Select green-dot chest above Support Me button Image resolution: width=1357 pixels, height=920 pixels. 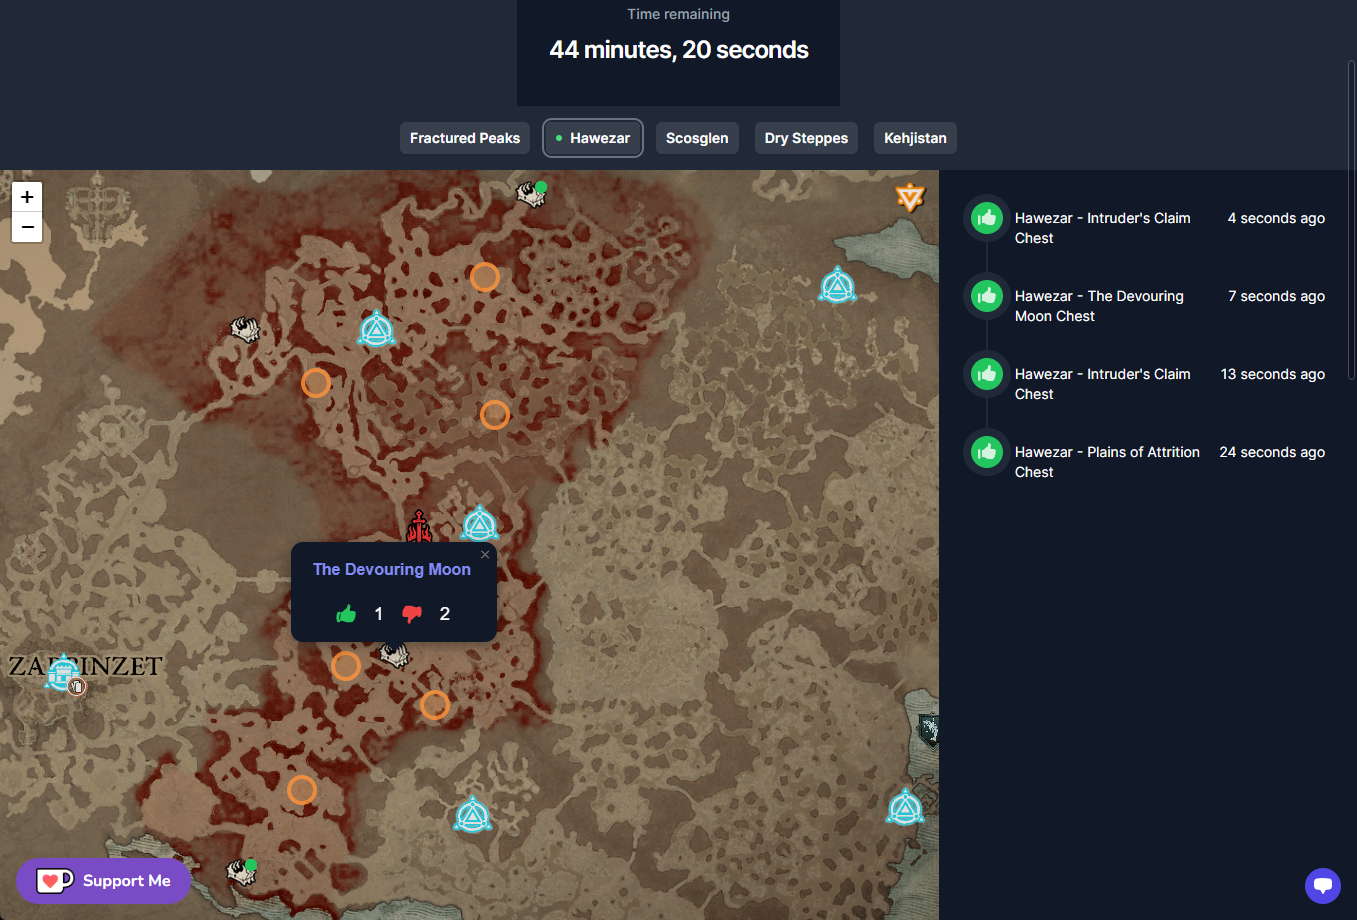pos(242,871)
